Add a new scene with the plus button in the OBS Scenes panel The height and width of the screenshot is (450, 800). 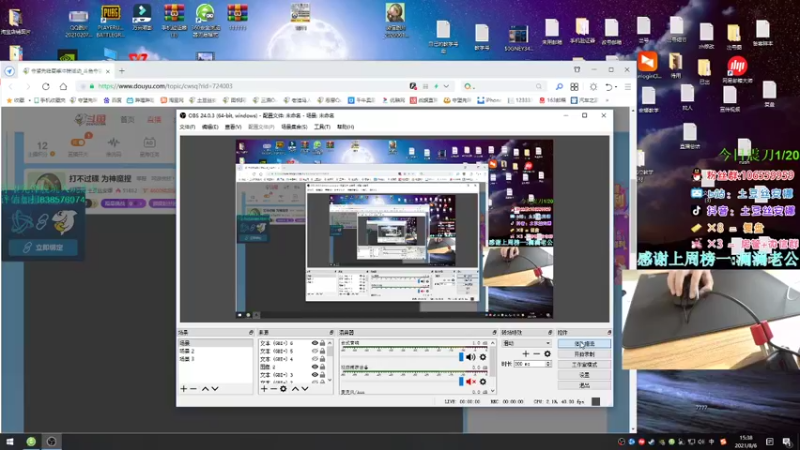point(184,389)
